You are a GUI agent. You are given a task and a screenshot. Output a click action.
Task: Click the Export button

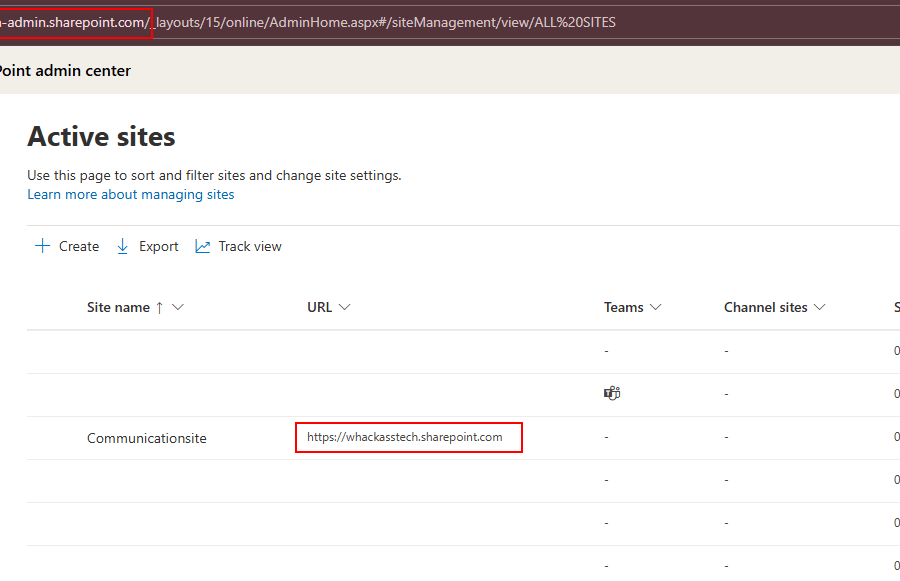pyautogui.click(x=148, y=246)
